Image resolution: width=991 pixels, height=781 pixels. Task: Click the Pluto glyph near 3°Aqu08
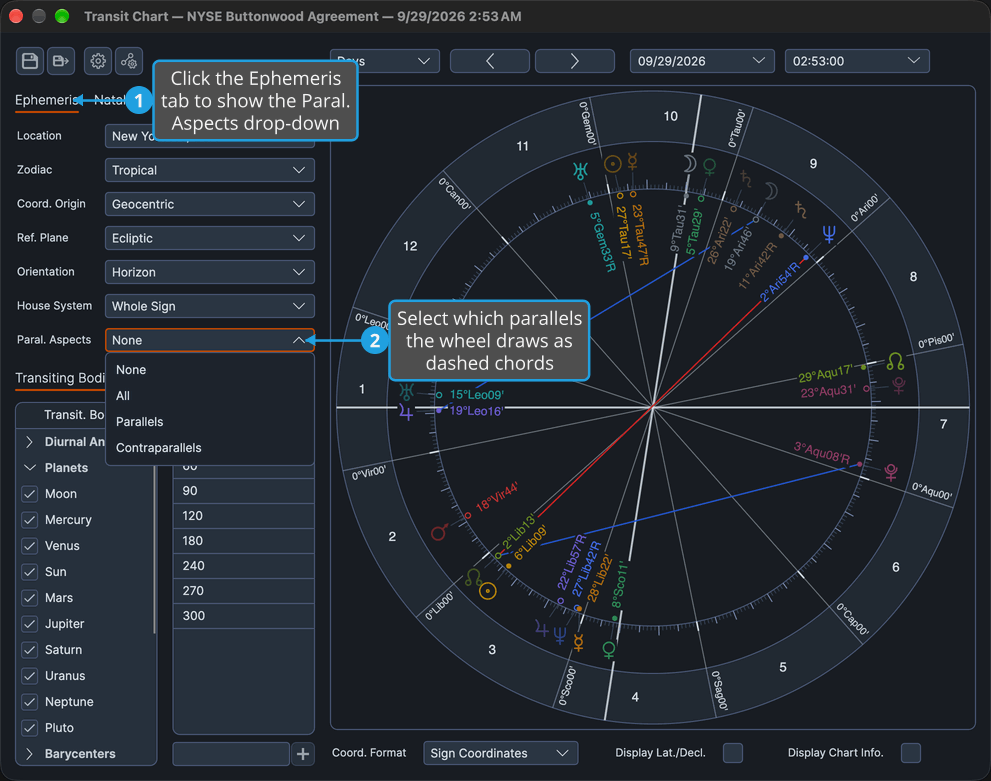point(891,472)
